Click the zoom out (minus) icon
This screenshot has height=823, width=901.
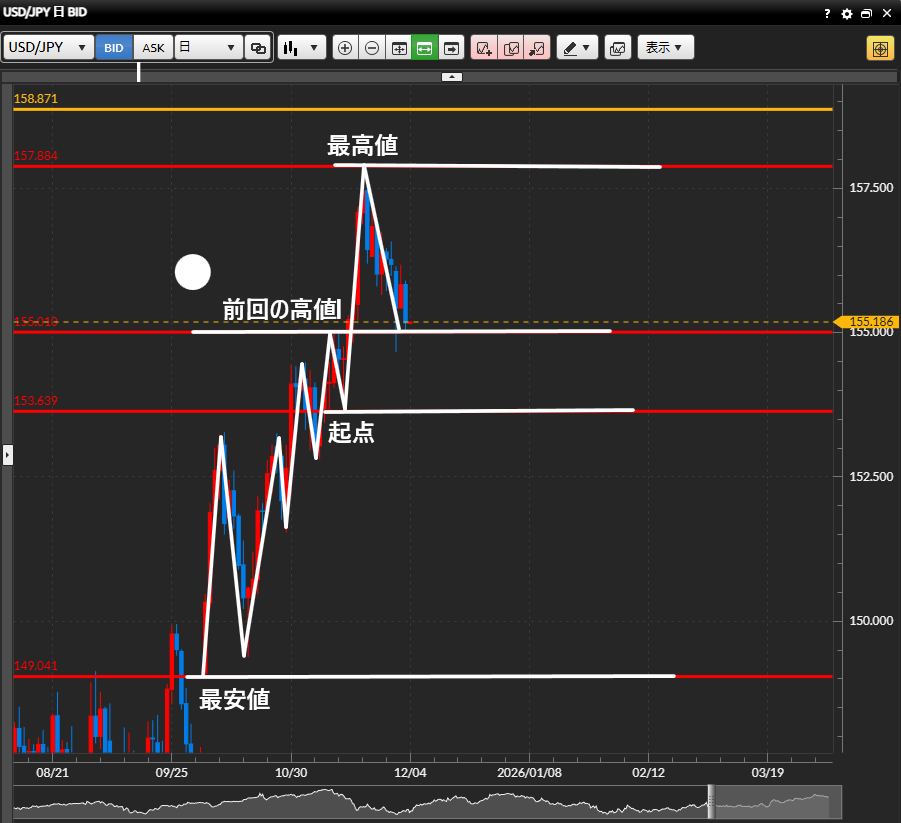click(x=372, y=48)
